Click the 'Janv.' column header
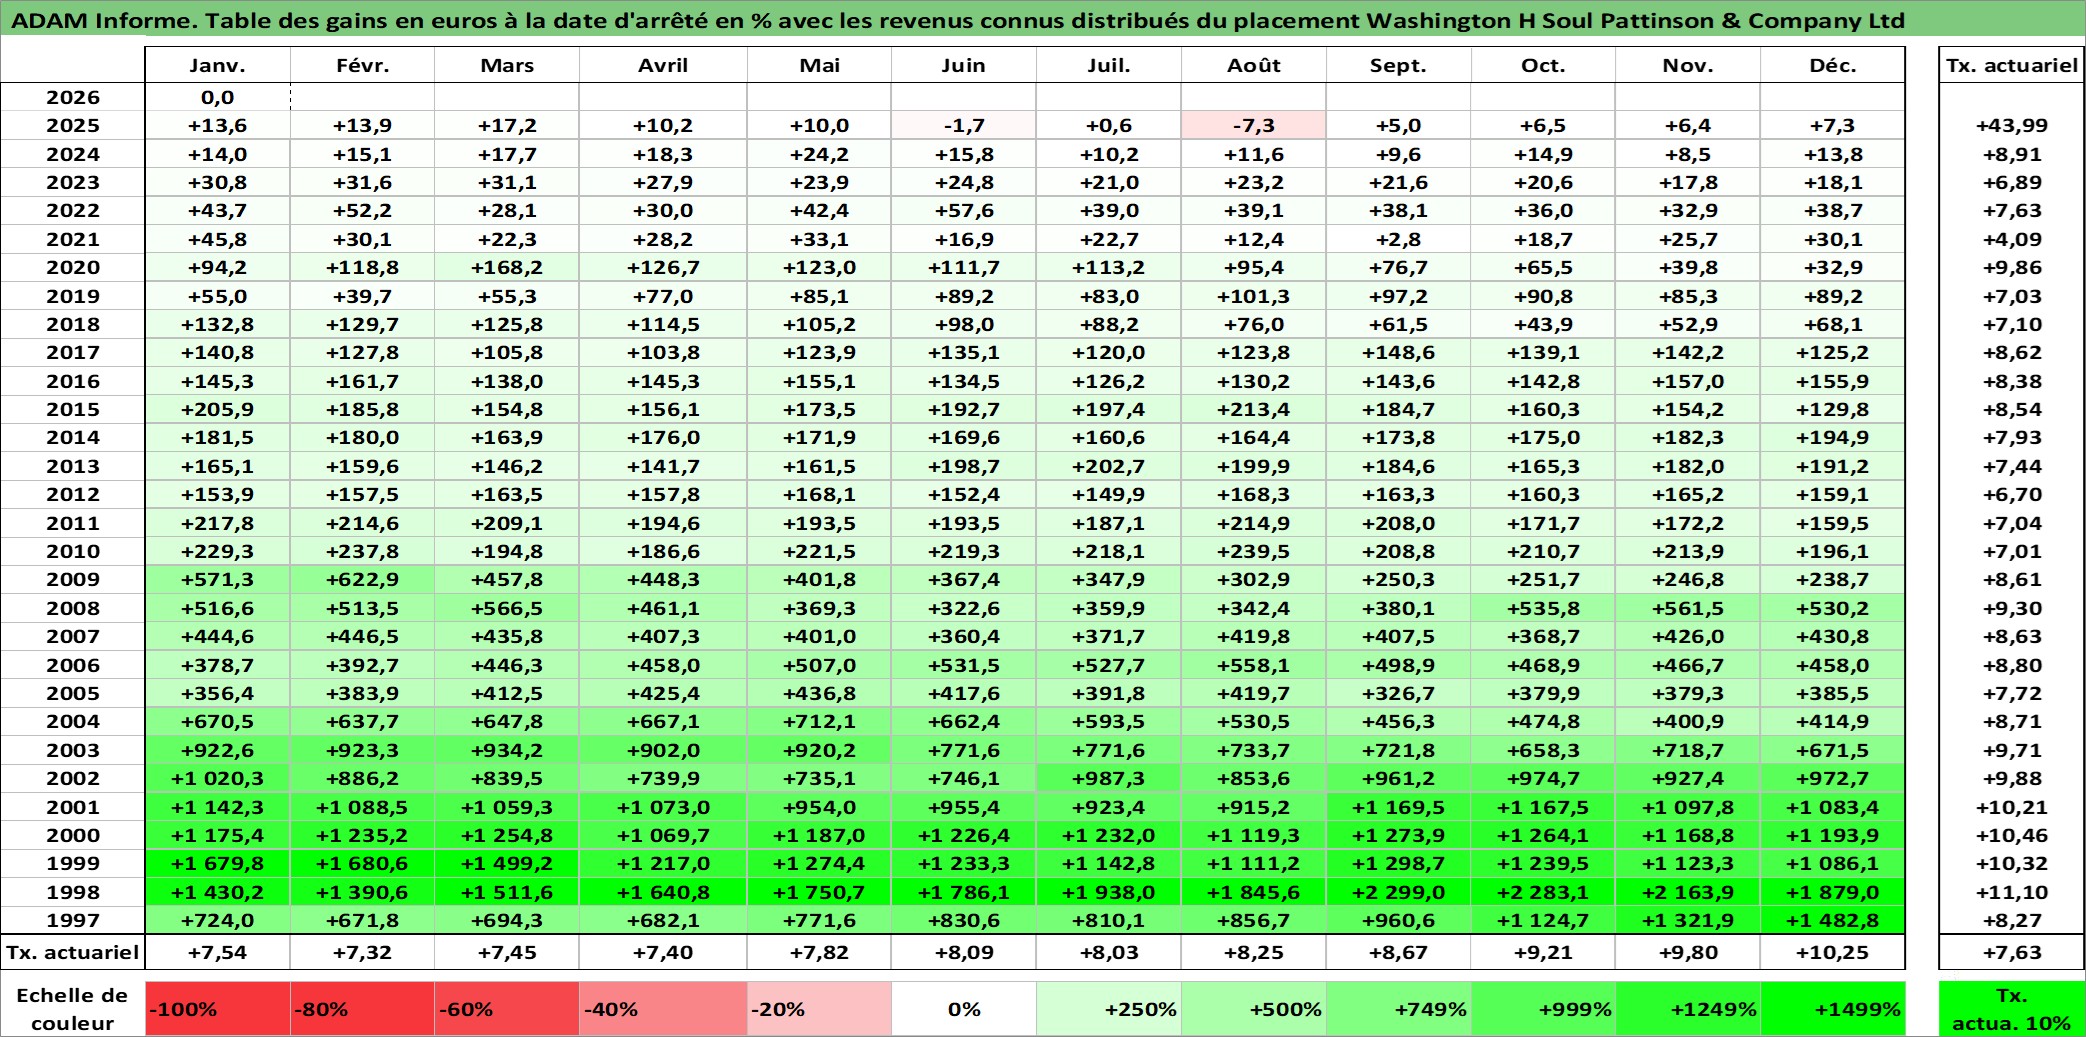The width and height of the screenshot is (2086, 1037). [218, 65]
